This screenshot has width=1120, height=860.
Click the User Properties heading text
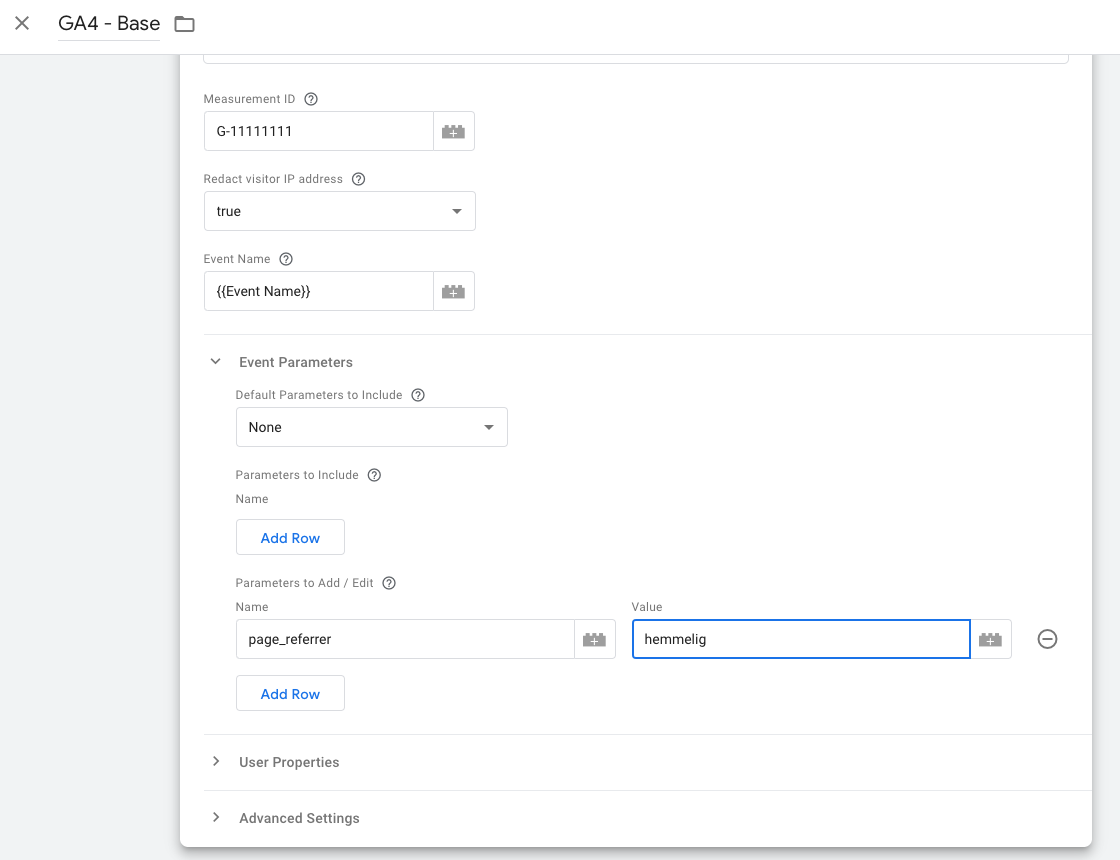pos(289,762)
